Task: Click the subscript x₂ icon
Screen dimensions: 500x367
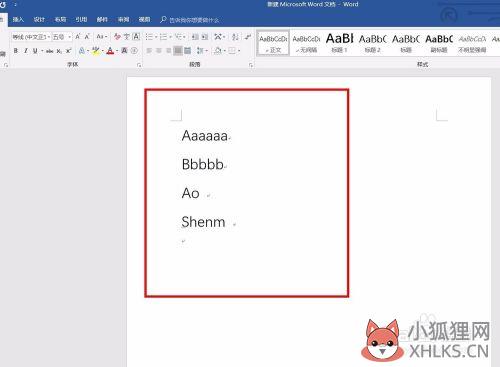Action: tap(59, 51)
